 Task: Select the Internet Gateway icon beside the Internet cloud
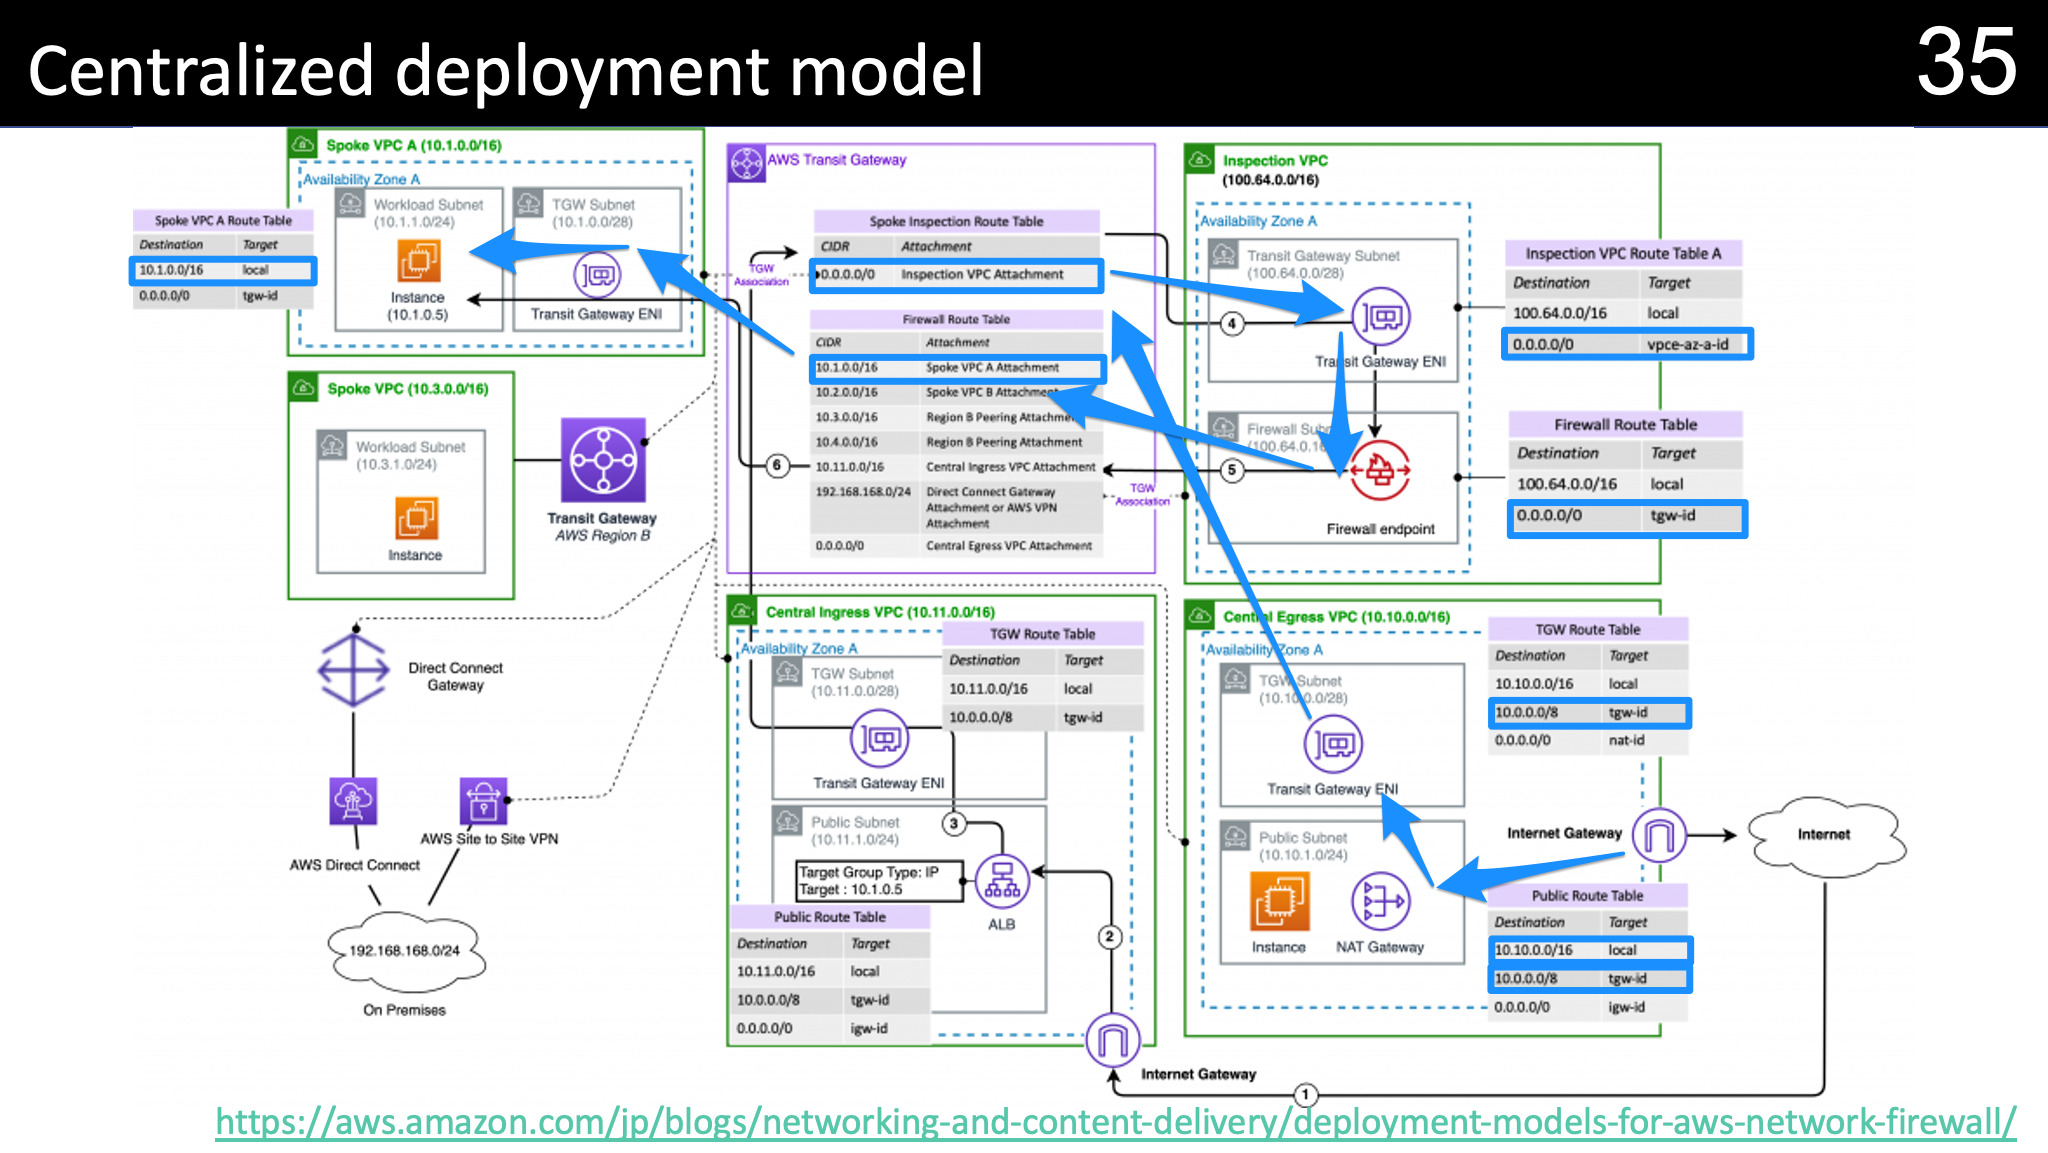point(1660,836)
